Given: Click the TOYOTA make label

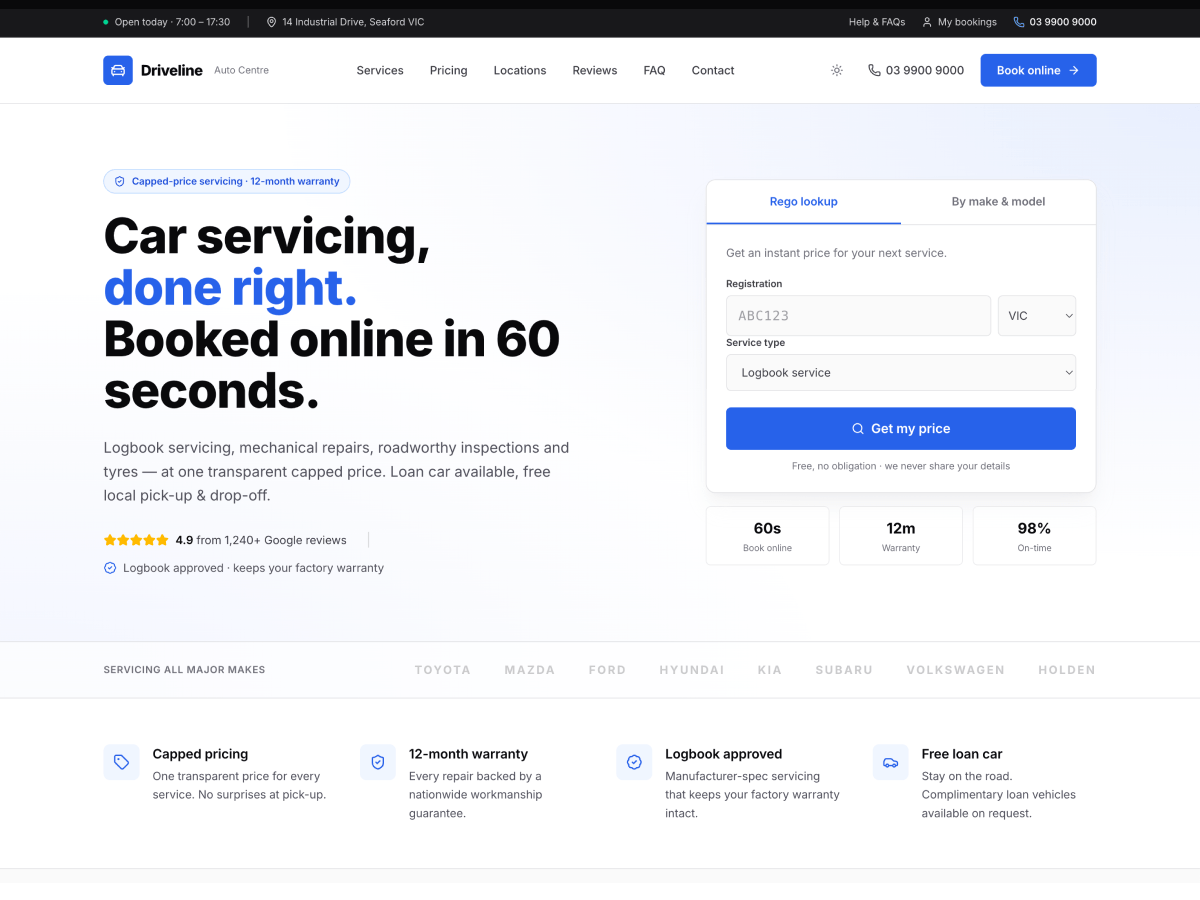Looking at the screenshot, I should coord(443,670).
